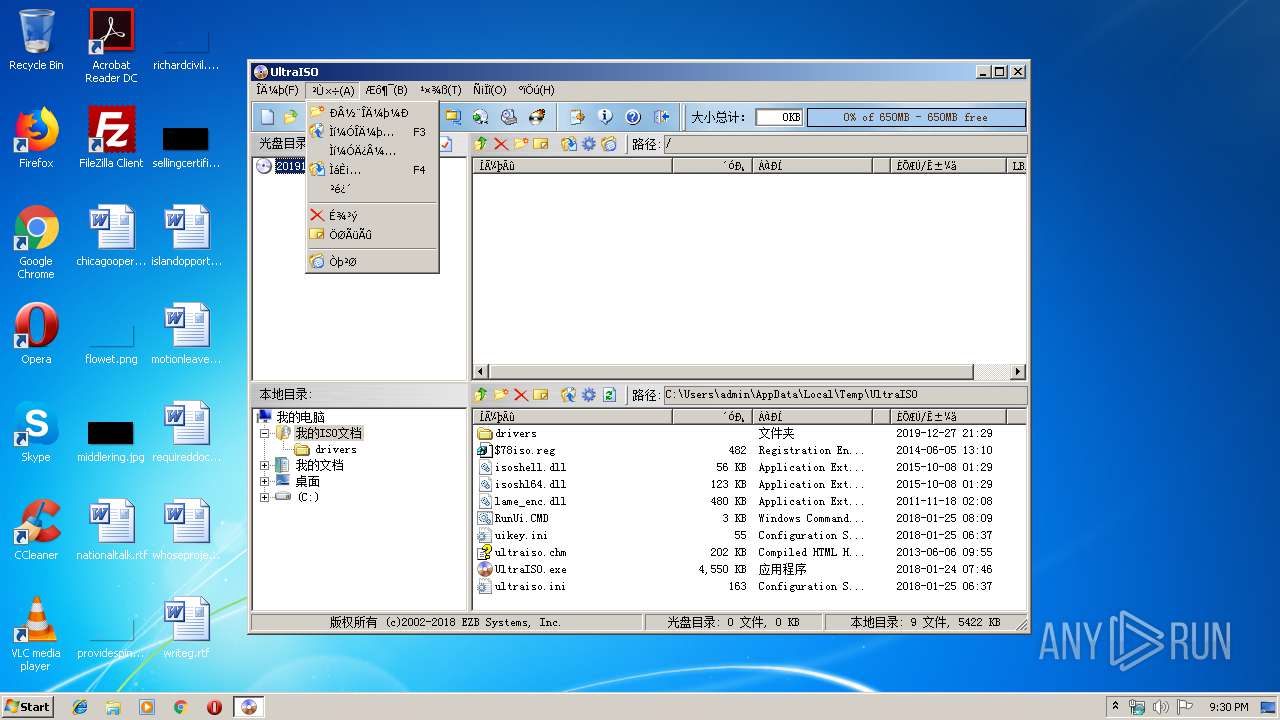
Task: Click the UltraISO taskbar button
Action: coord(248,707)
